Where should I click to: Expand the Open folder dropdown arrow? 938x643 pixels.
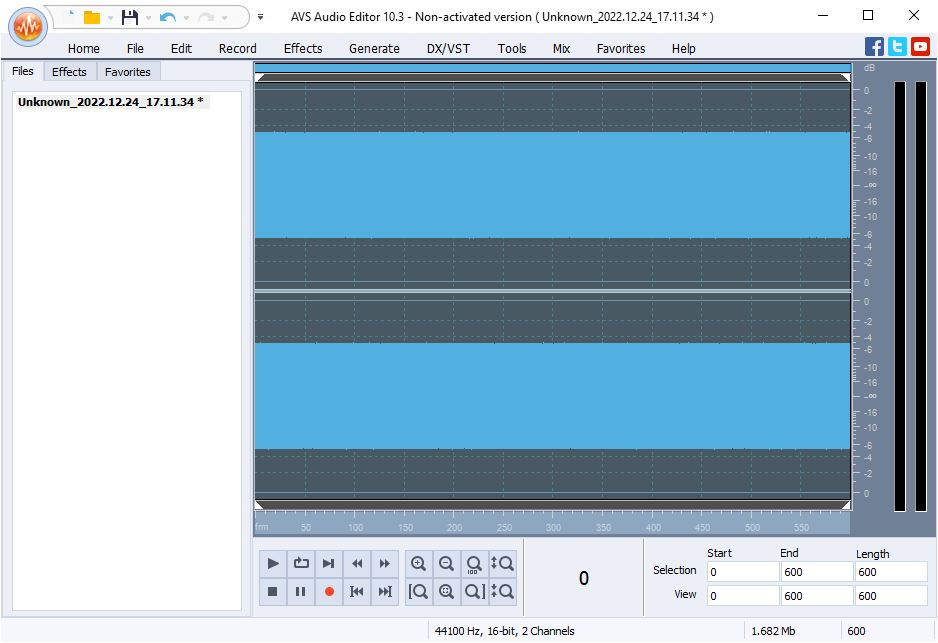pyautogui.click(x=110, y=18)
